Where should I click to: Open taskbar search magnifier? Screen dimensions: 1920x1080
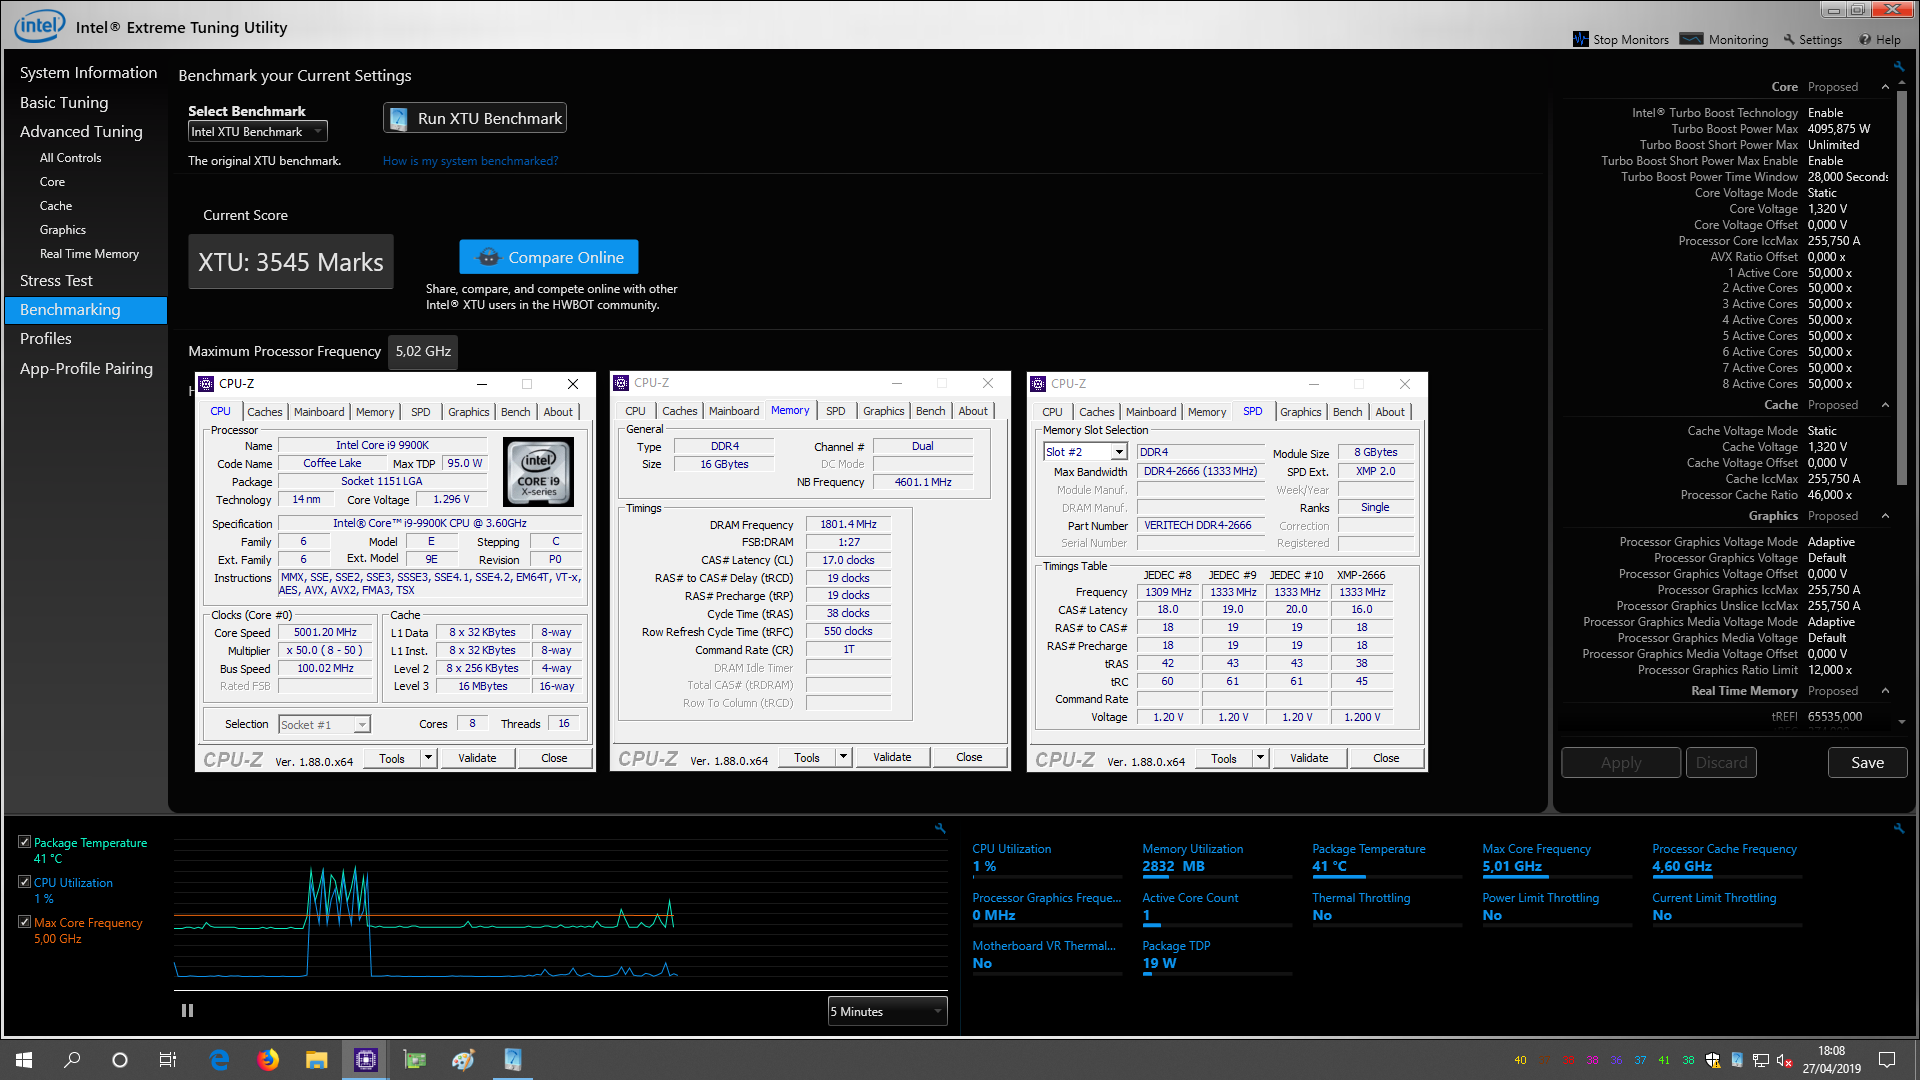pyautogui.click(x=72, y=1060)
